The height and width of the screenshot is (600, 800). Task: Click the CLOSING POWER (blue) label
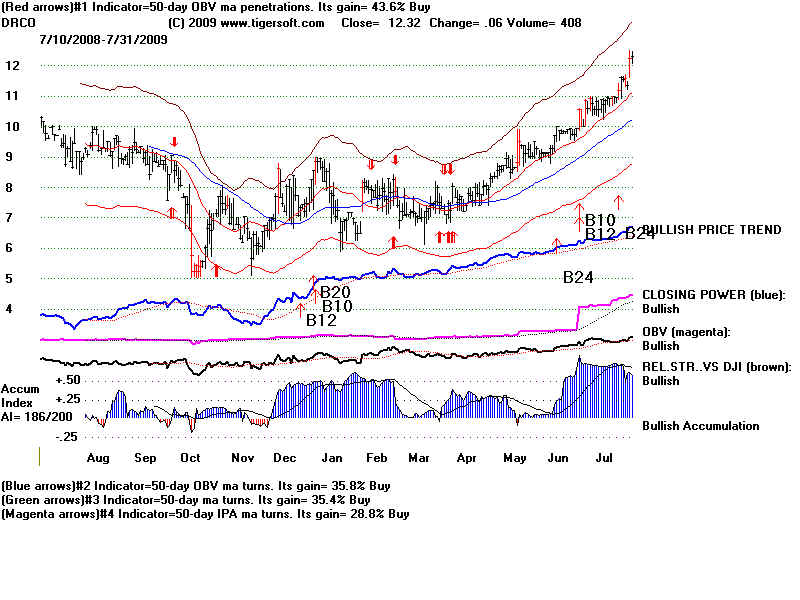[714, 295]
